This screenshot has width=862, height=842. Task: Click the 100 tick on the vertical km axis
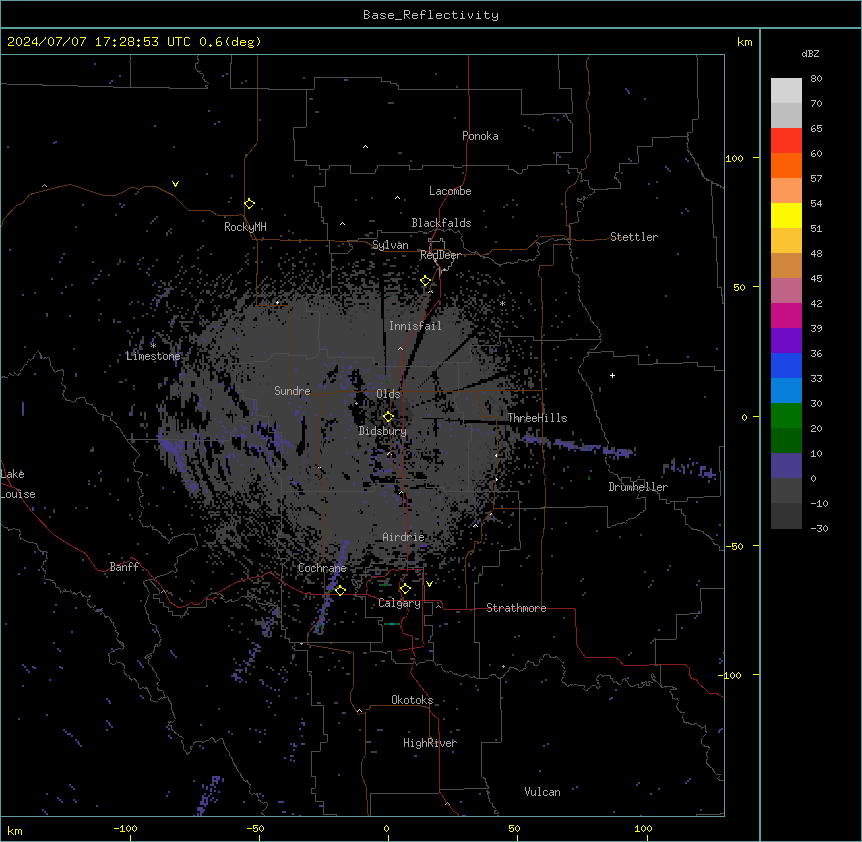(x=734, y=158)
